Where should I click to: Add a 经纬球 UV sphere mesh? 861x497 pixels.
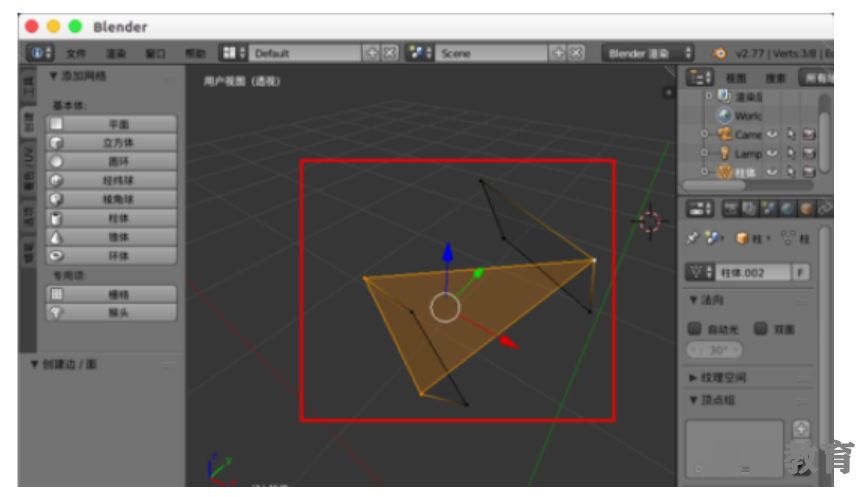[x=111, y=180]
